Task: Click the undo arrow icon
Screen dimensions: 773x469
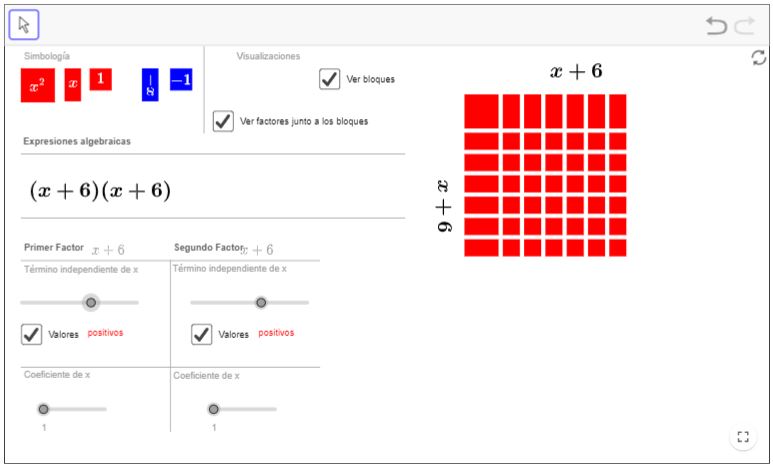Action: pos(716,26)
